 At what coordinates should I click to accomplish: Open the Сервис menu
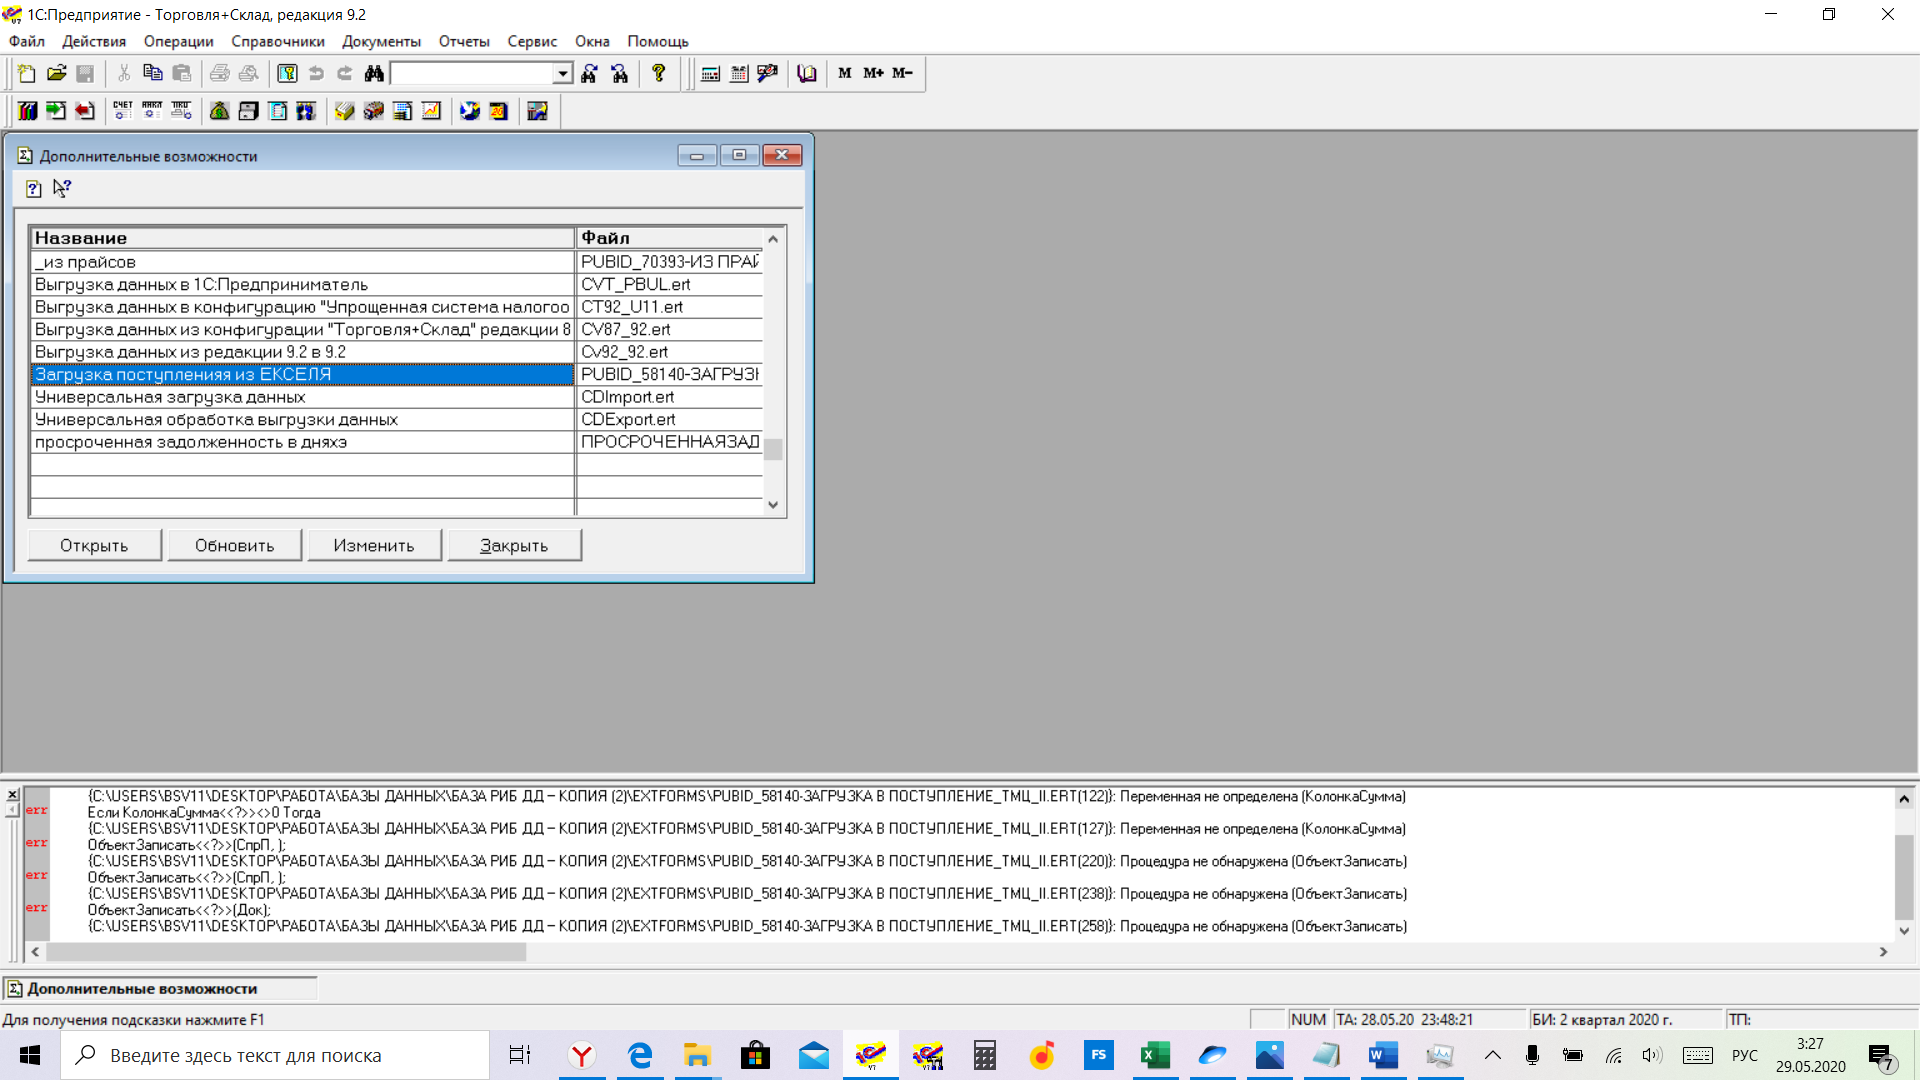(x=532, y=41)
